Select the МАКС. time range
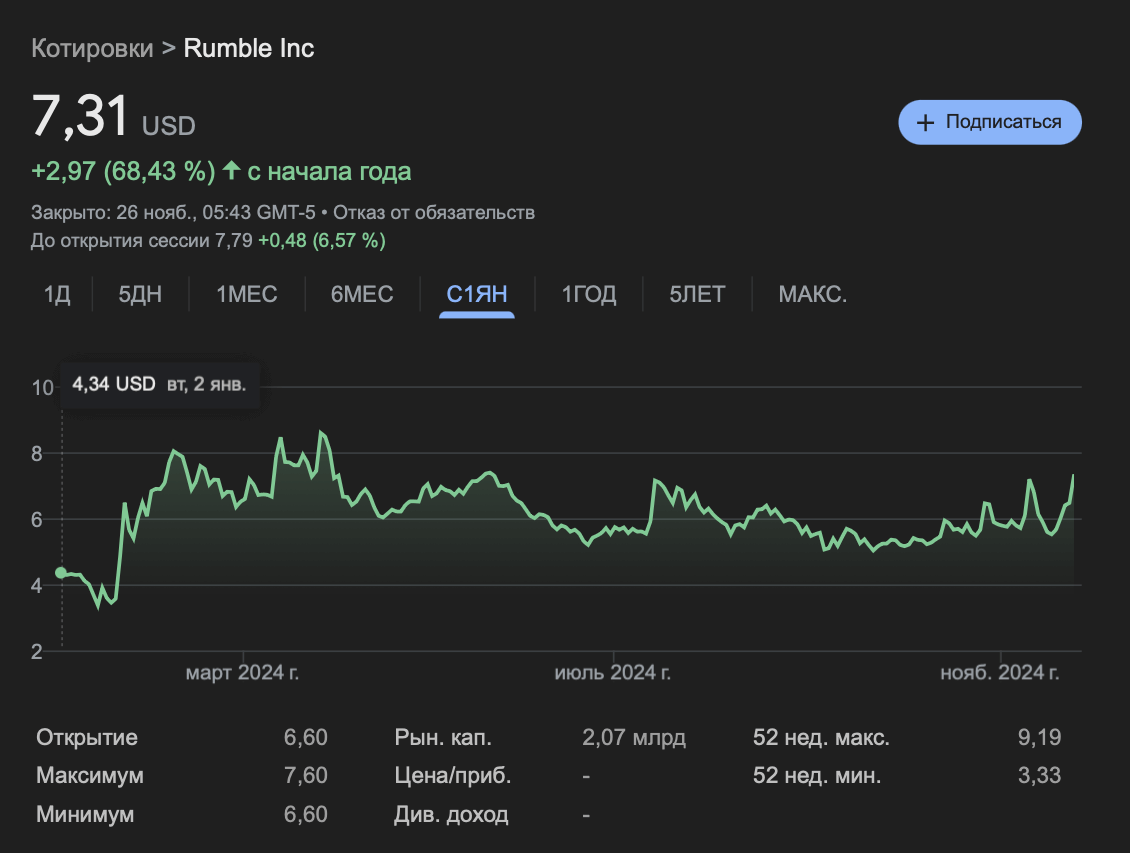The image size is (1130, 853). pyautogui.click(x=813, y=295)
